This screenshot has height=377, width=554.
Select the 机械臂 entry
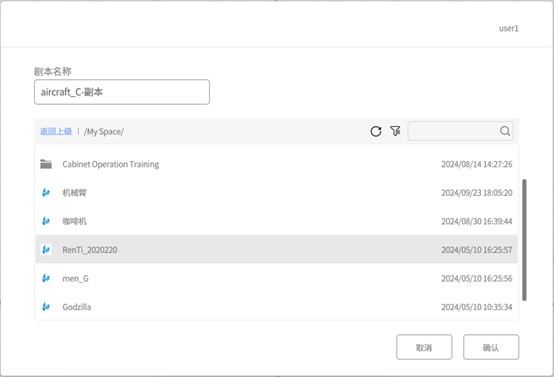pyautogui.click(x=276, y=193)
